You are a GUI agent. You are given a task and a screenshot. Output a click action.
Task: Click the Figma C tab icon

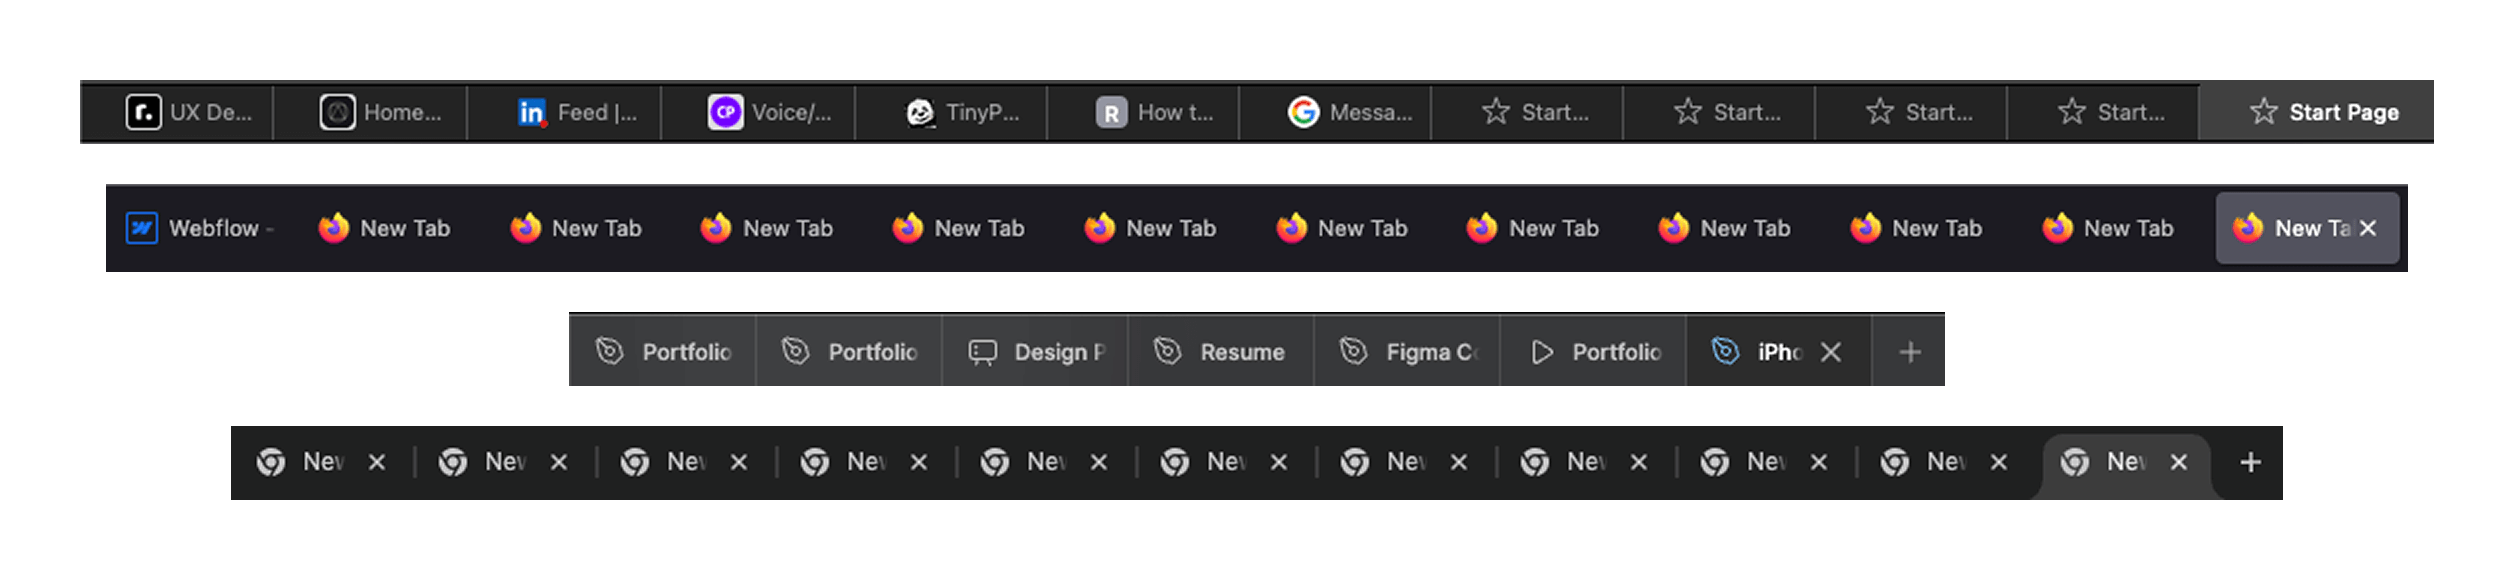1353,351
